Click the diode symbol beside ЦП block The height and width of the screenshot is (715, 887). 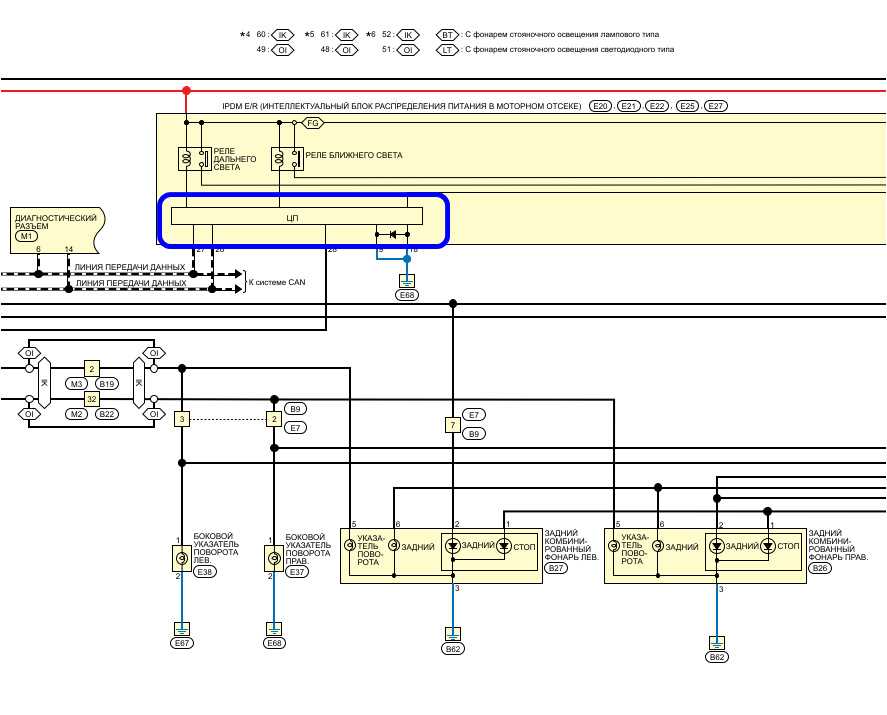pyautogui.click(x=393, y=234)
